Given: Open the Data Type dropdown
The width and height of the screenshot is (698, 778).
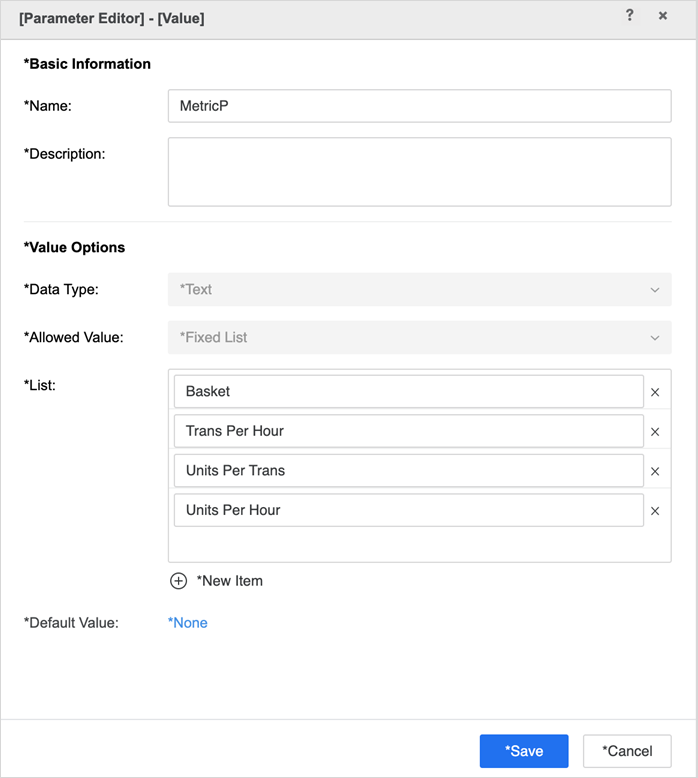Looking at the screenshot, I should [419, 290].
